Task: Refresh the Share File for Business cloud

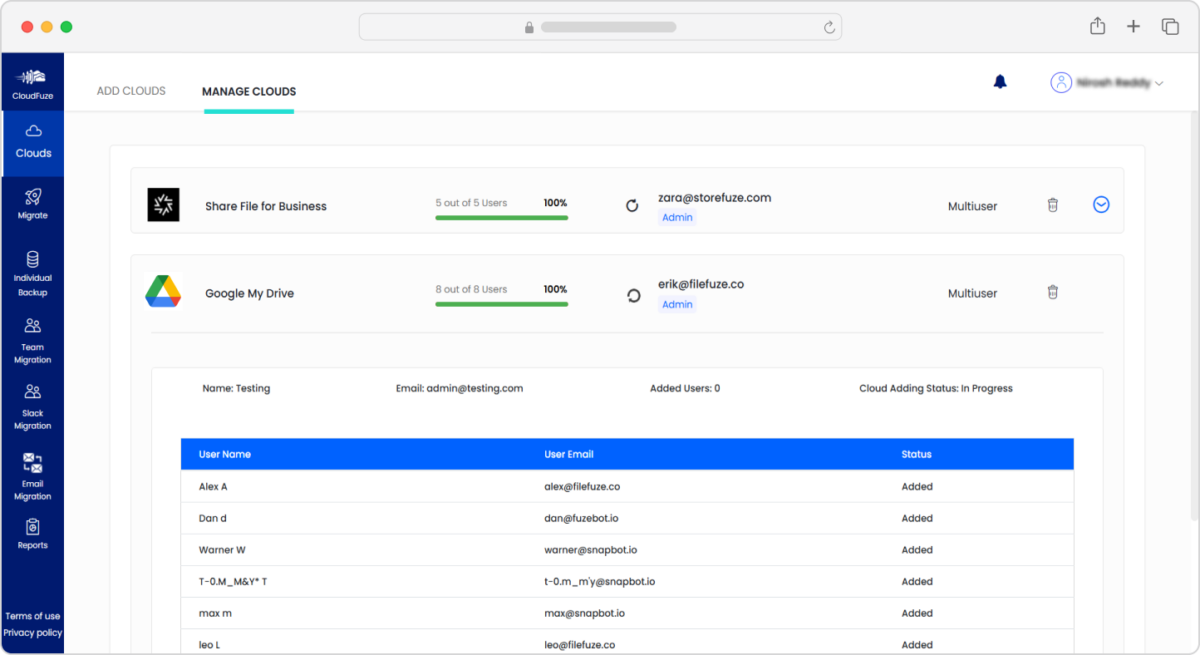Action: [x=631, y=205]
